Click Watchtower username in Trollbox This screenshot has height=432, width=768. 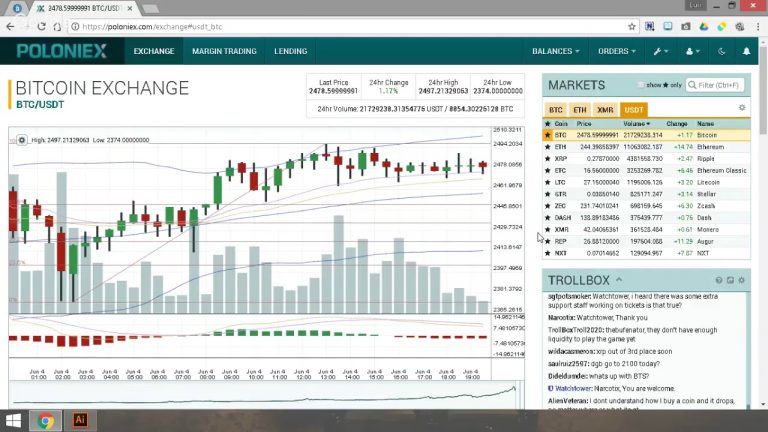(574, 388)
